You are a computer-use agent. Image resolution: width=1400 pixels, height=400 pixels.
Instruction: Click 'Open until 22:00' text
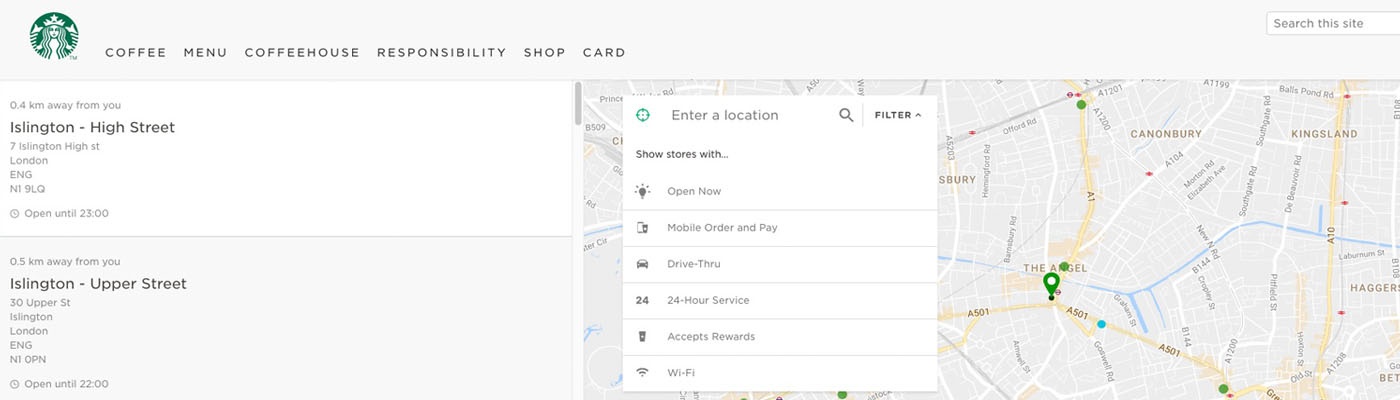click(66, 384)
